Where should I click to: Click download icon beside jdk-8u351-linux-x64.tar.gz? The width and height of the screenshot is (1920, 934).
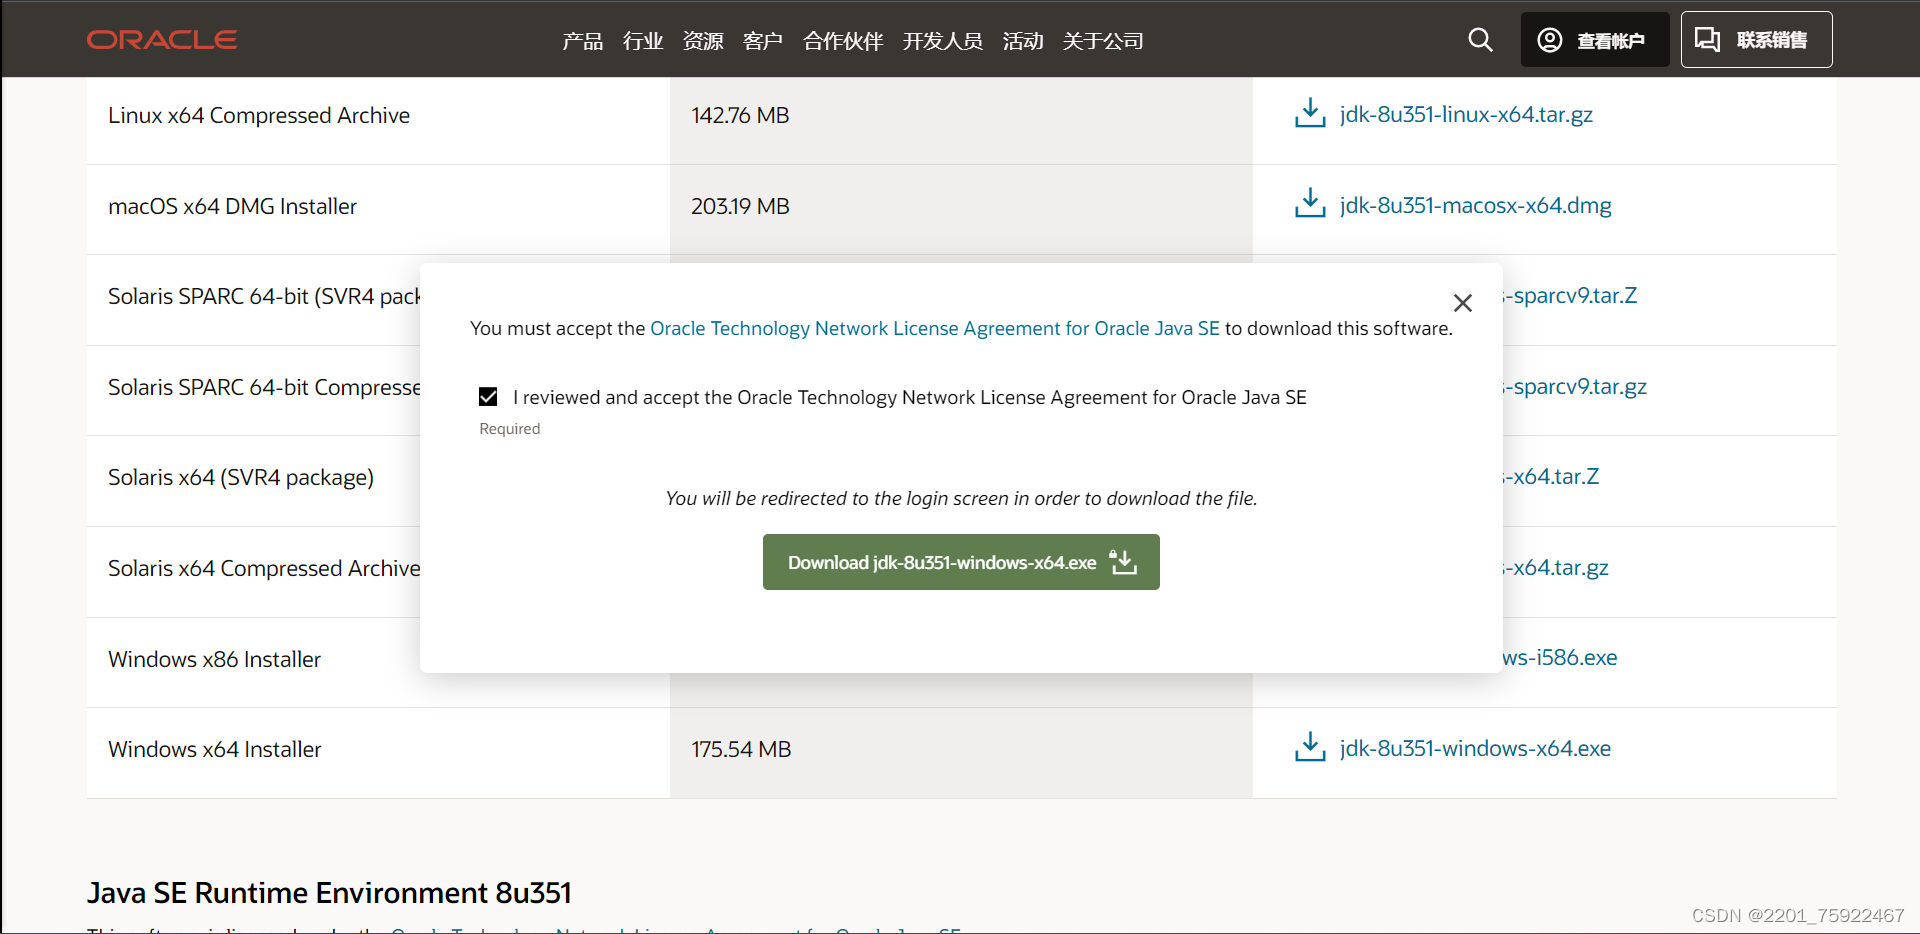1310,113
